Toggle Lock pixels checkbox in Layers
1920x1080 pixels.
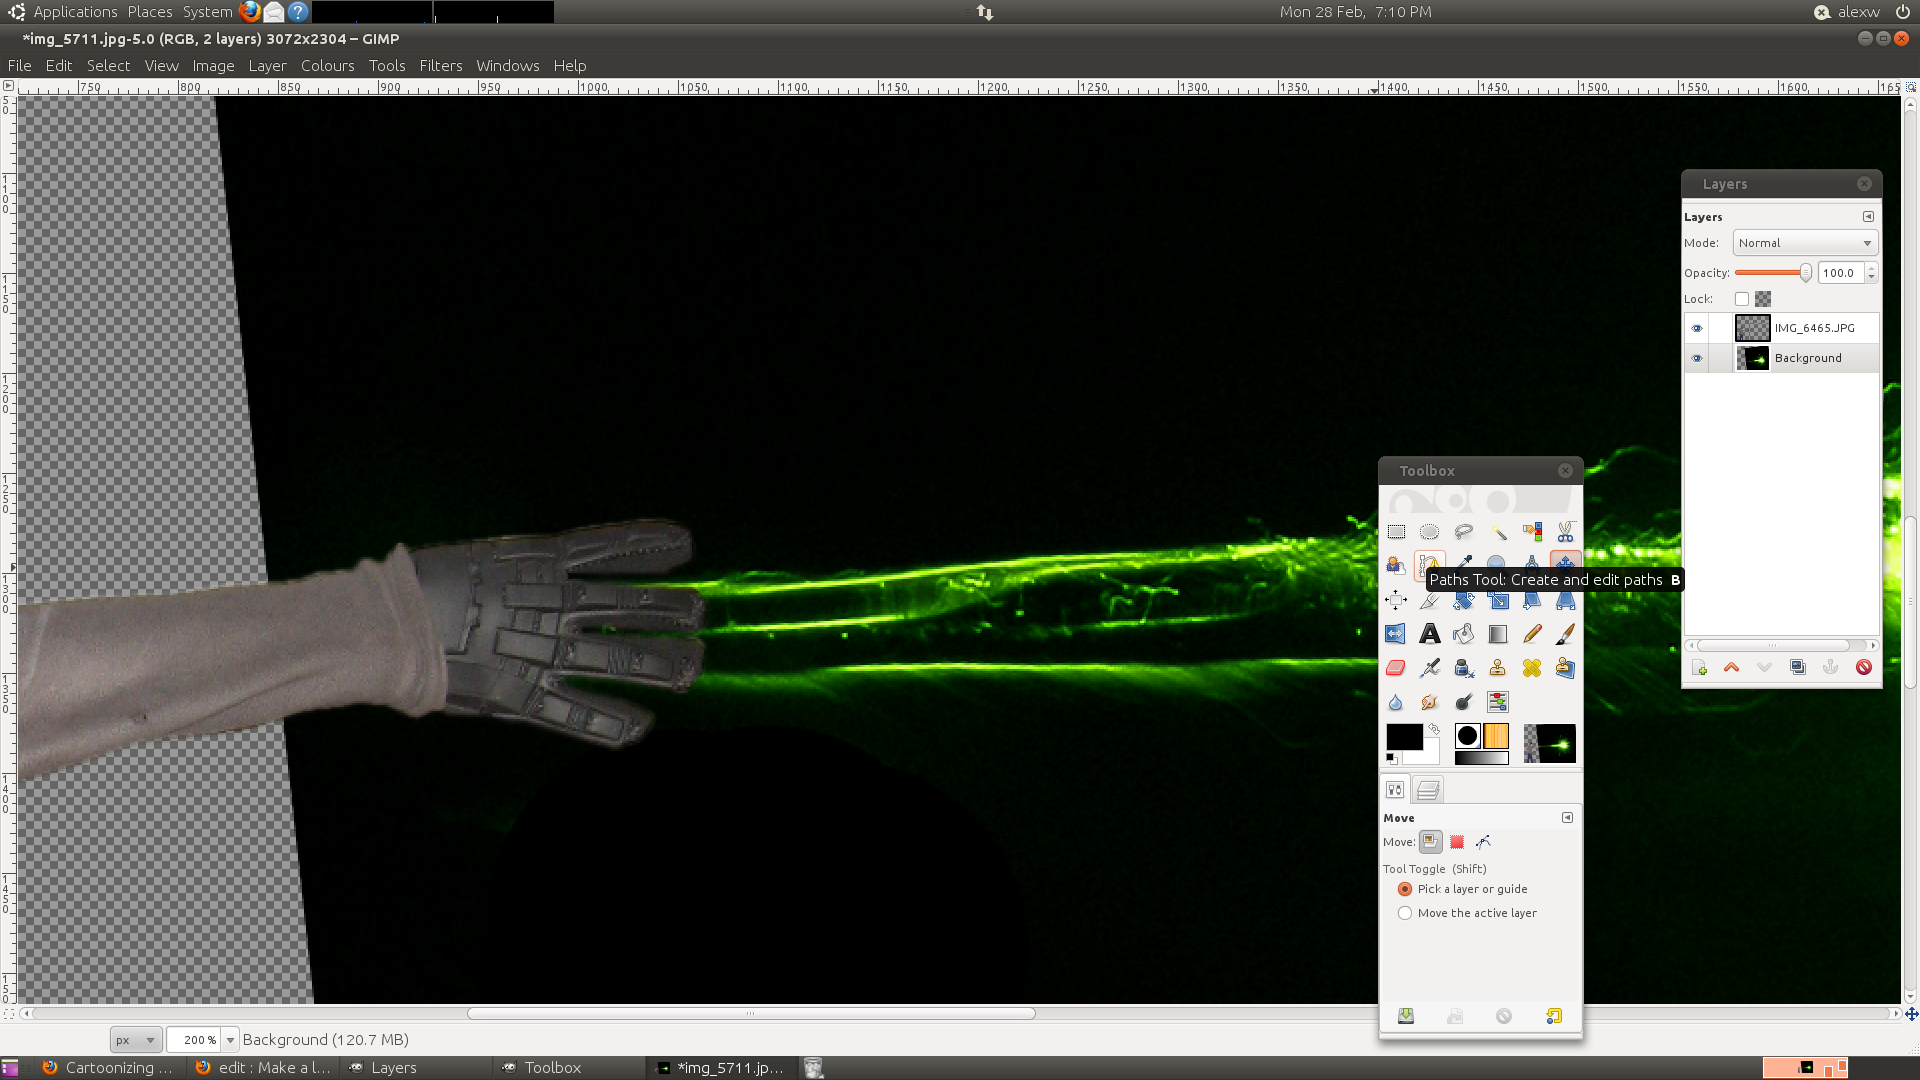click(x=1742, y=299)
